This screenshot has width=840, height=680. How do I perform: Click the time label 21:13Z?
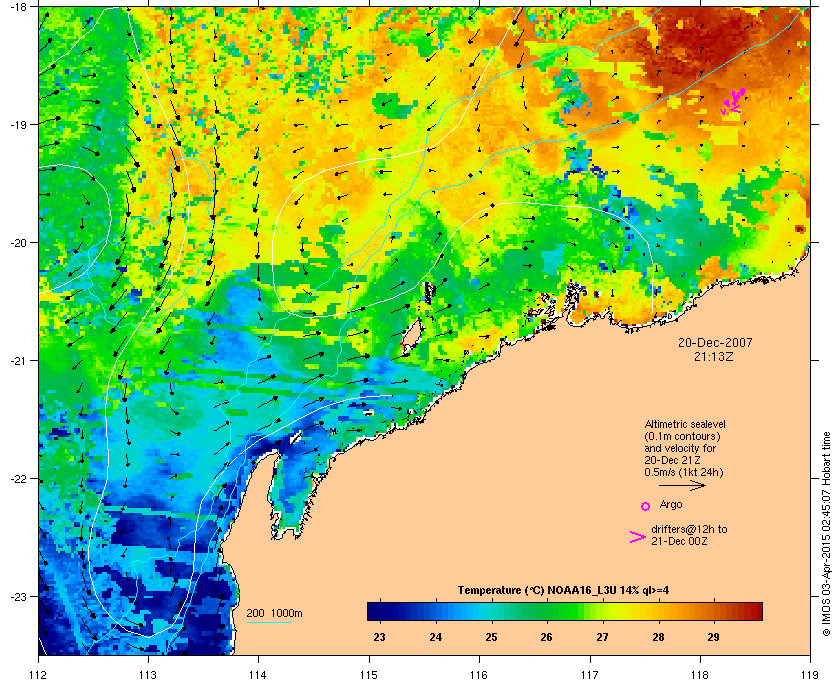tap(714, 356)
